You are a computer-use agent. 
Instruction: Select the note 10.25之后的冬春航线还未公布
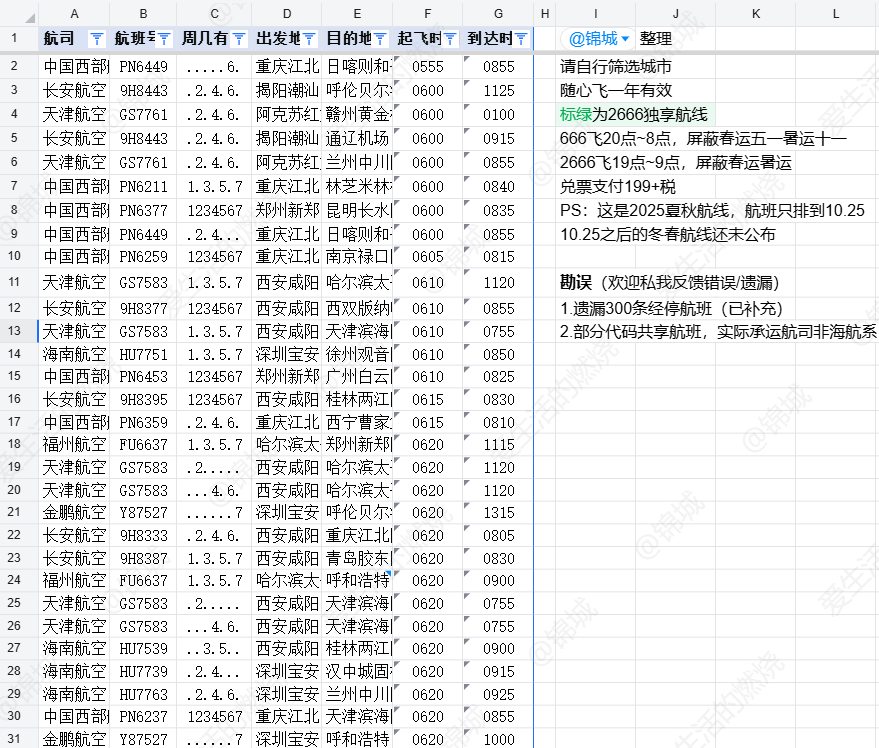pos(667,234)
